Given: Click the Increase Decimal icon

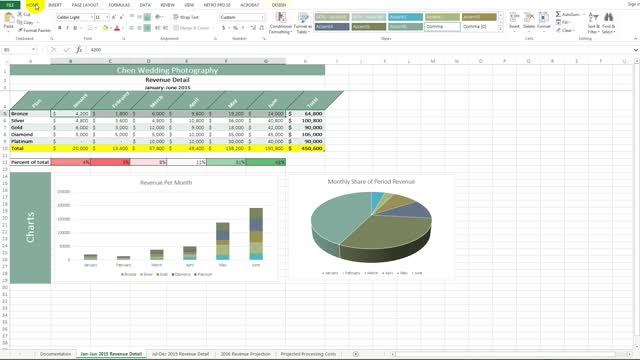Looking at the screenshot, I should tap(253, 28).
